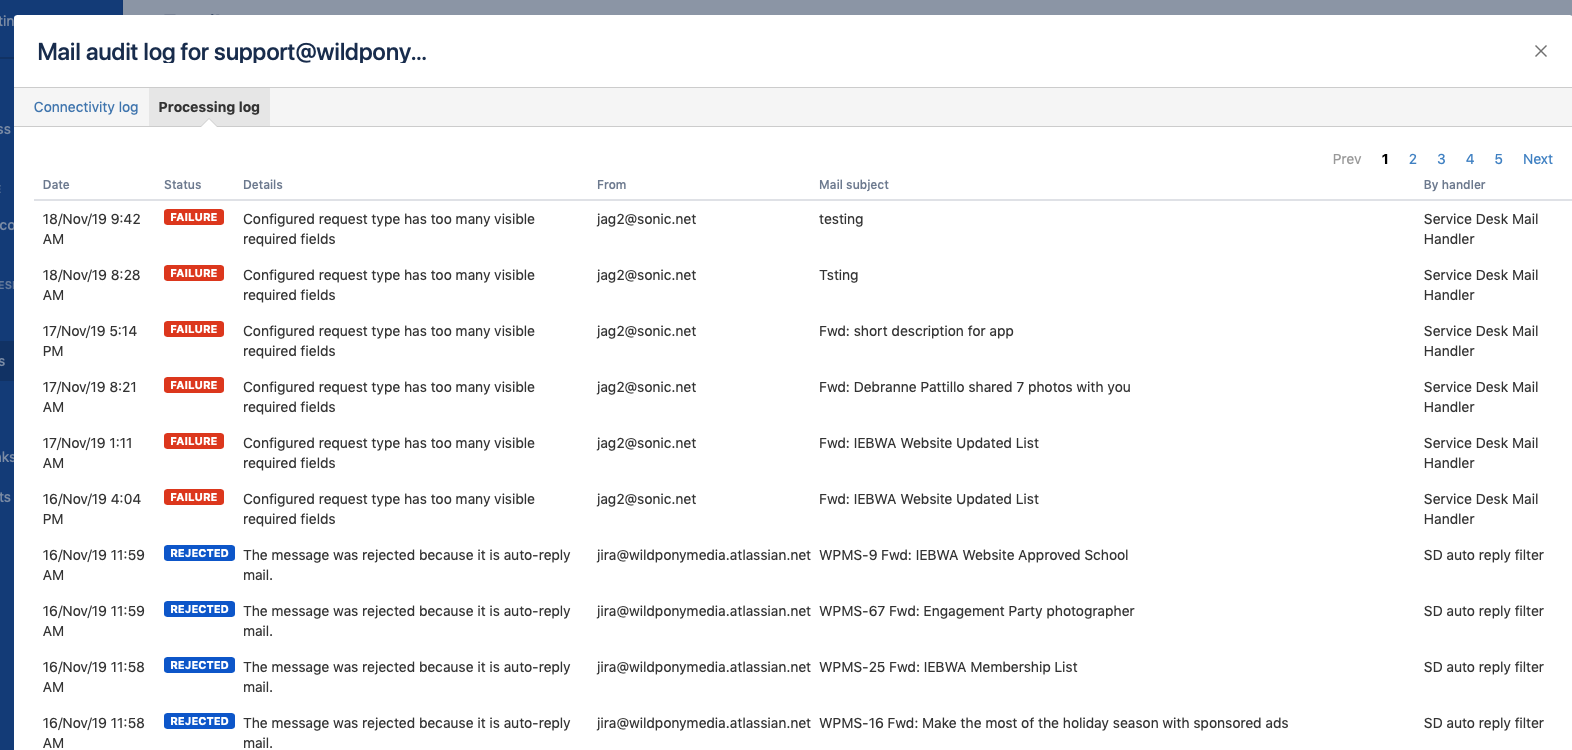The height and width of the screenshot is (750, 1572).
Task: Jump to page 3 of results
Action: tap(1441, 159)
